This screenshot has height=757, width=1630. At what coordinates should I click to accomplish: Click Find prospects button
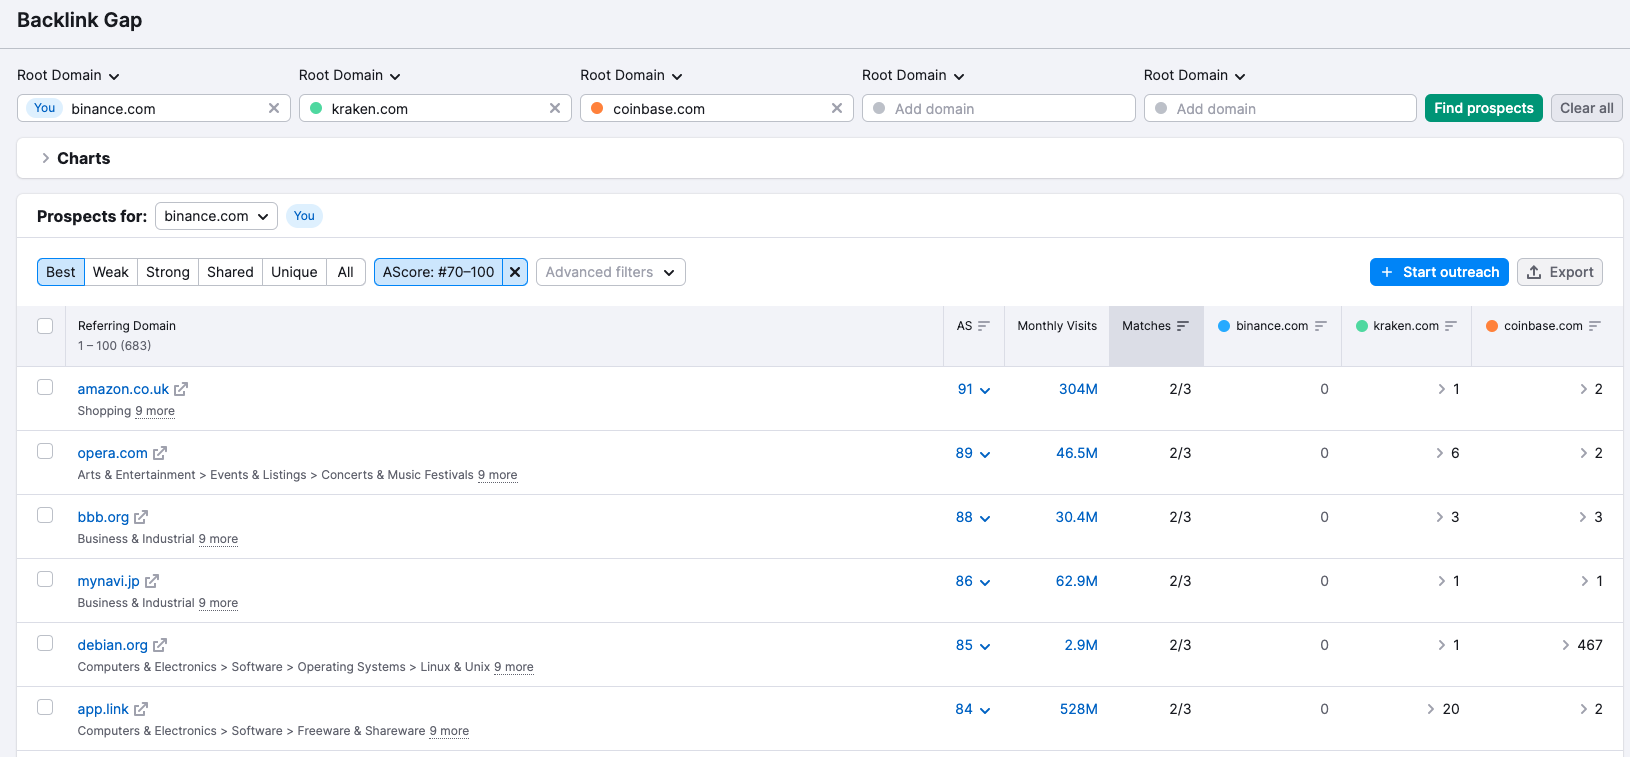click(x=1484, y=108)
